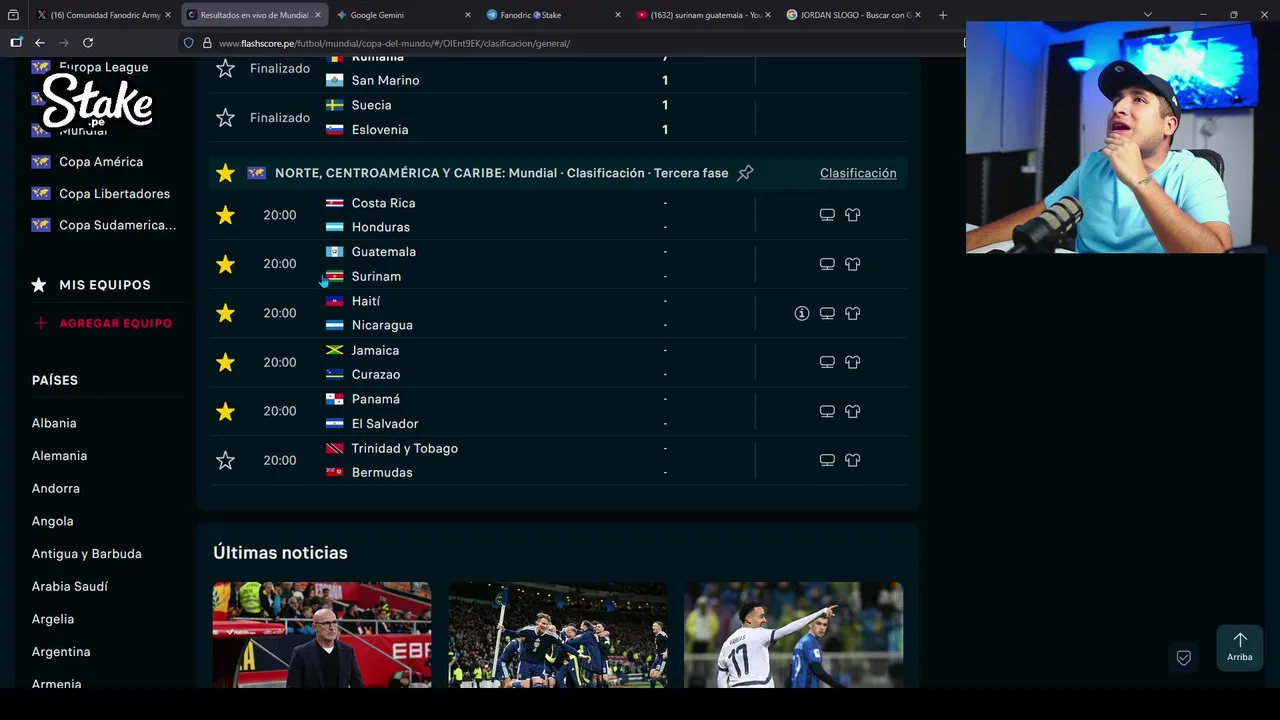The image size is (1280, 720).
Task: Open news thumbnail with coach in black
Action: (x=322, y=635)
